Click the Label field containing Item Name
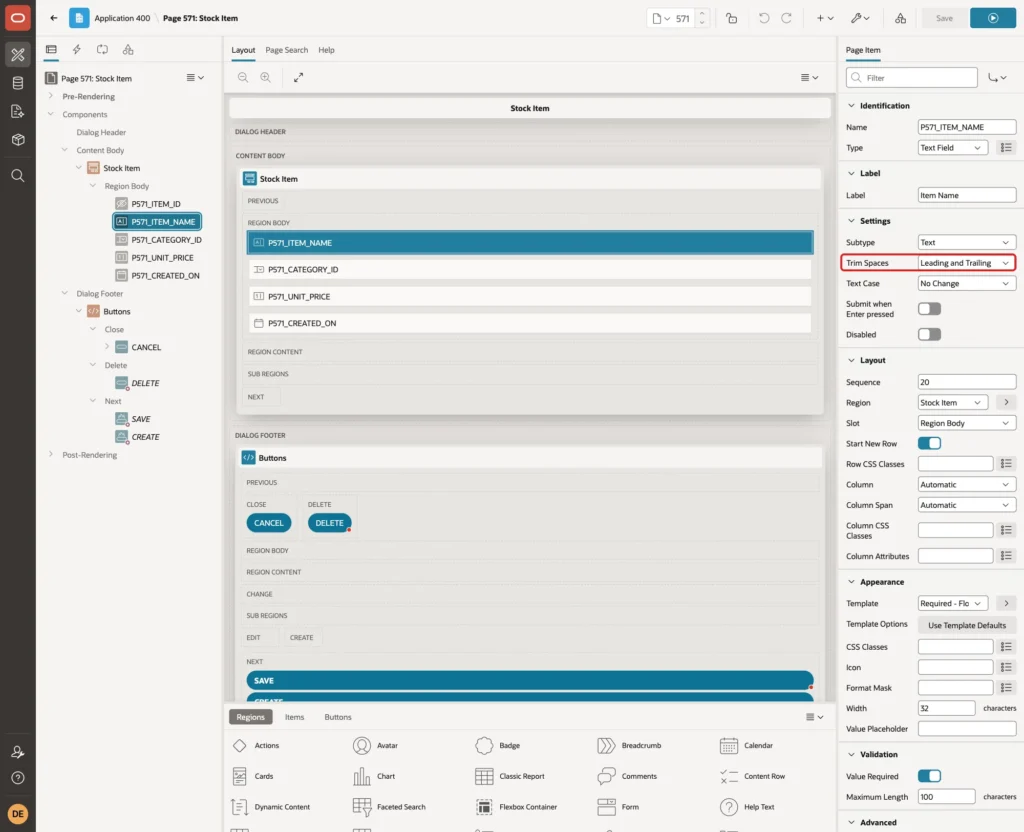This screenshot has height=832, width=1024. point(967,195)
